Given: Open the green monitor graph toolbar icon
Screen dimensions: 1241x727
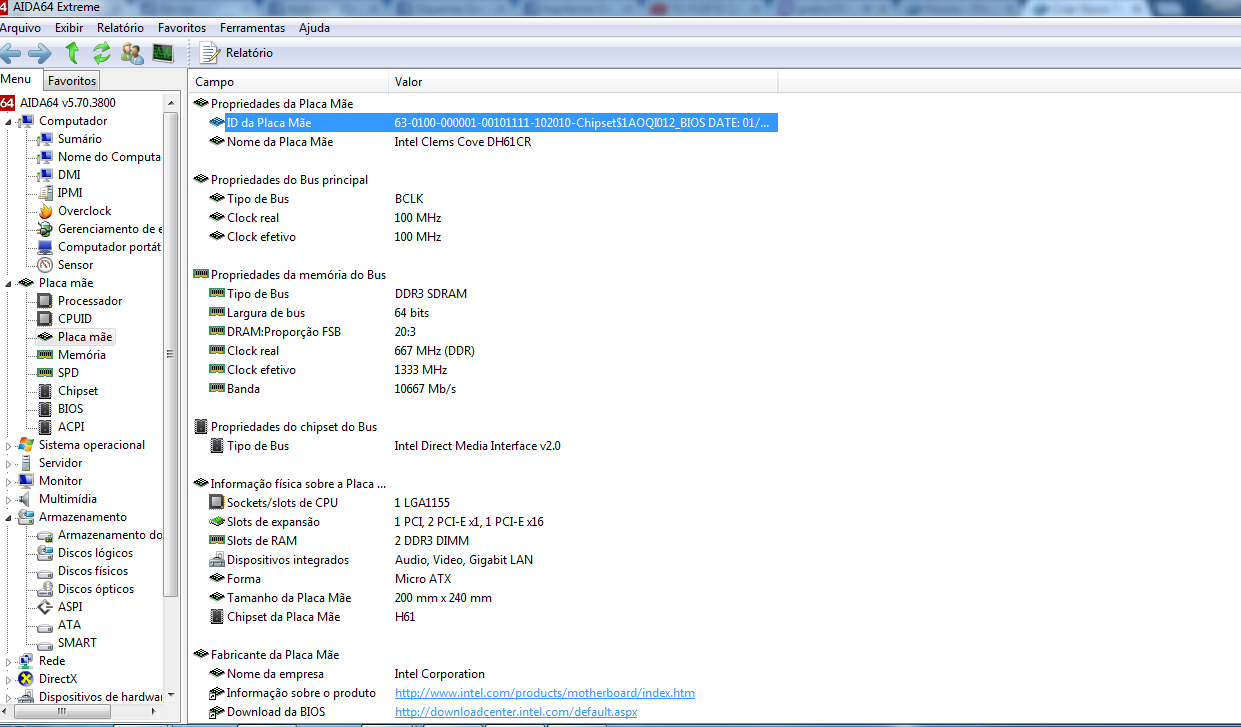Looking at the screenshot, I should point(162,53).
